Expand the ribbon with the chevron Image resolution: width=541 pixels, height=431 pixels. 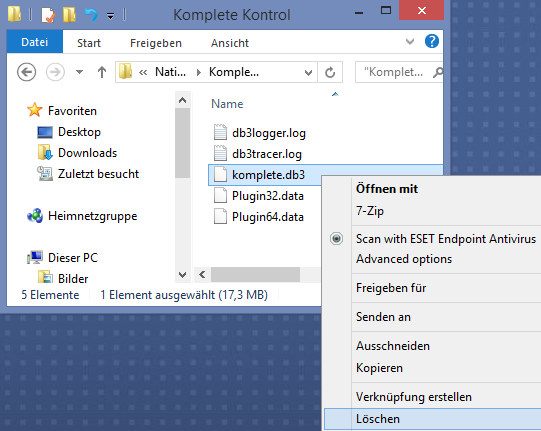(x=410, y=42)
